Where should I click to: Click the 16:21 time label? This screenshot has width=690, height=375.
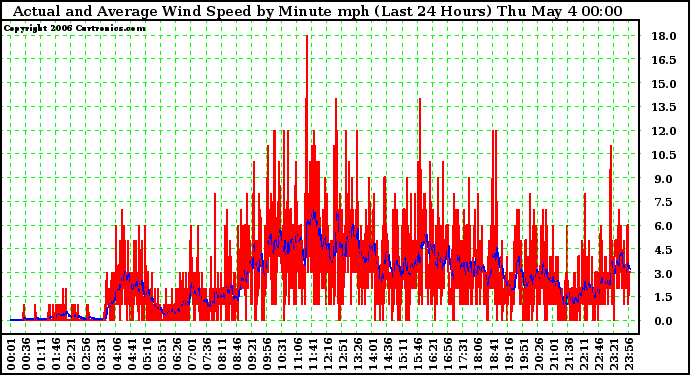coord(433,355)
